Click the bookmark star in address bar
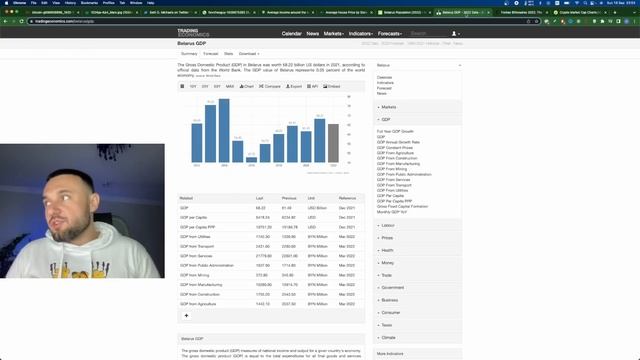 coord(536,21)
